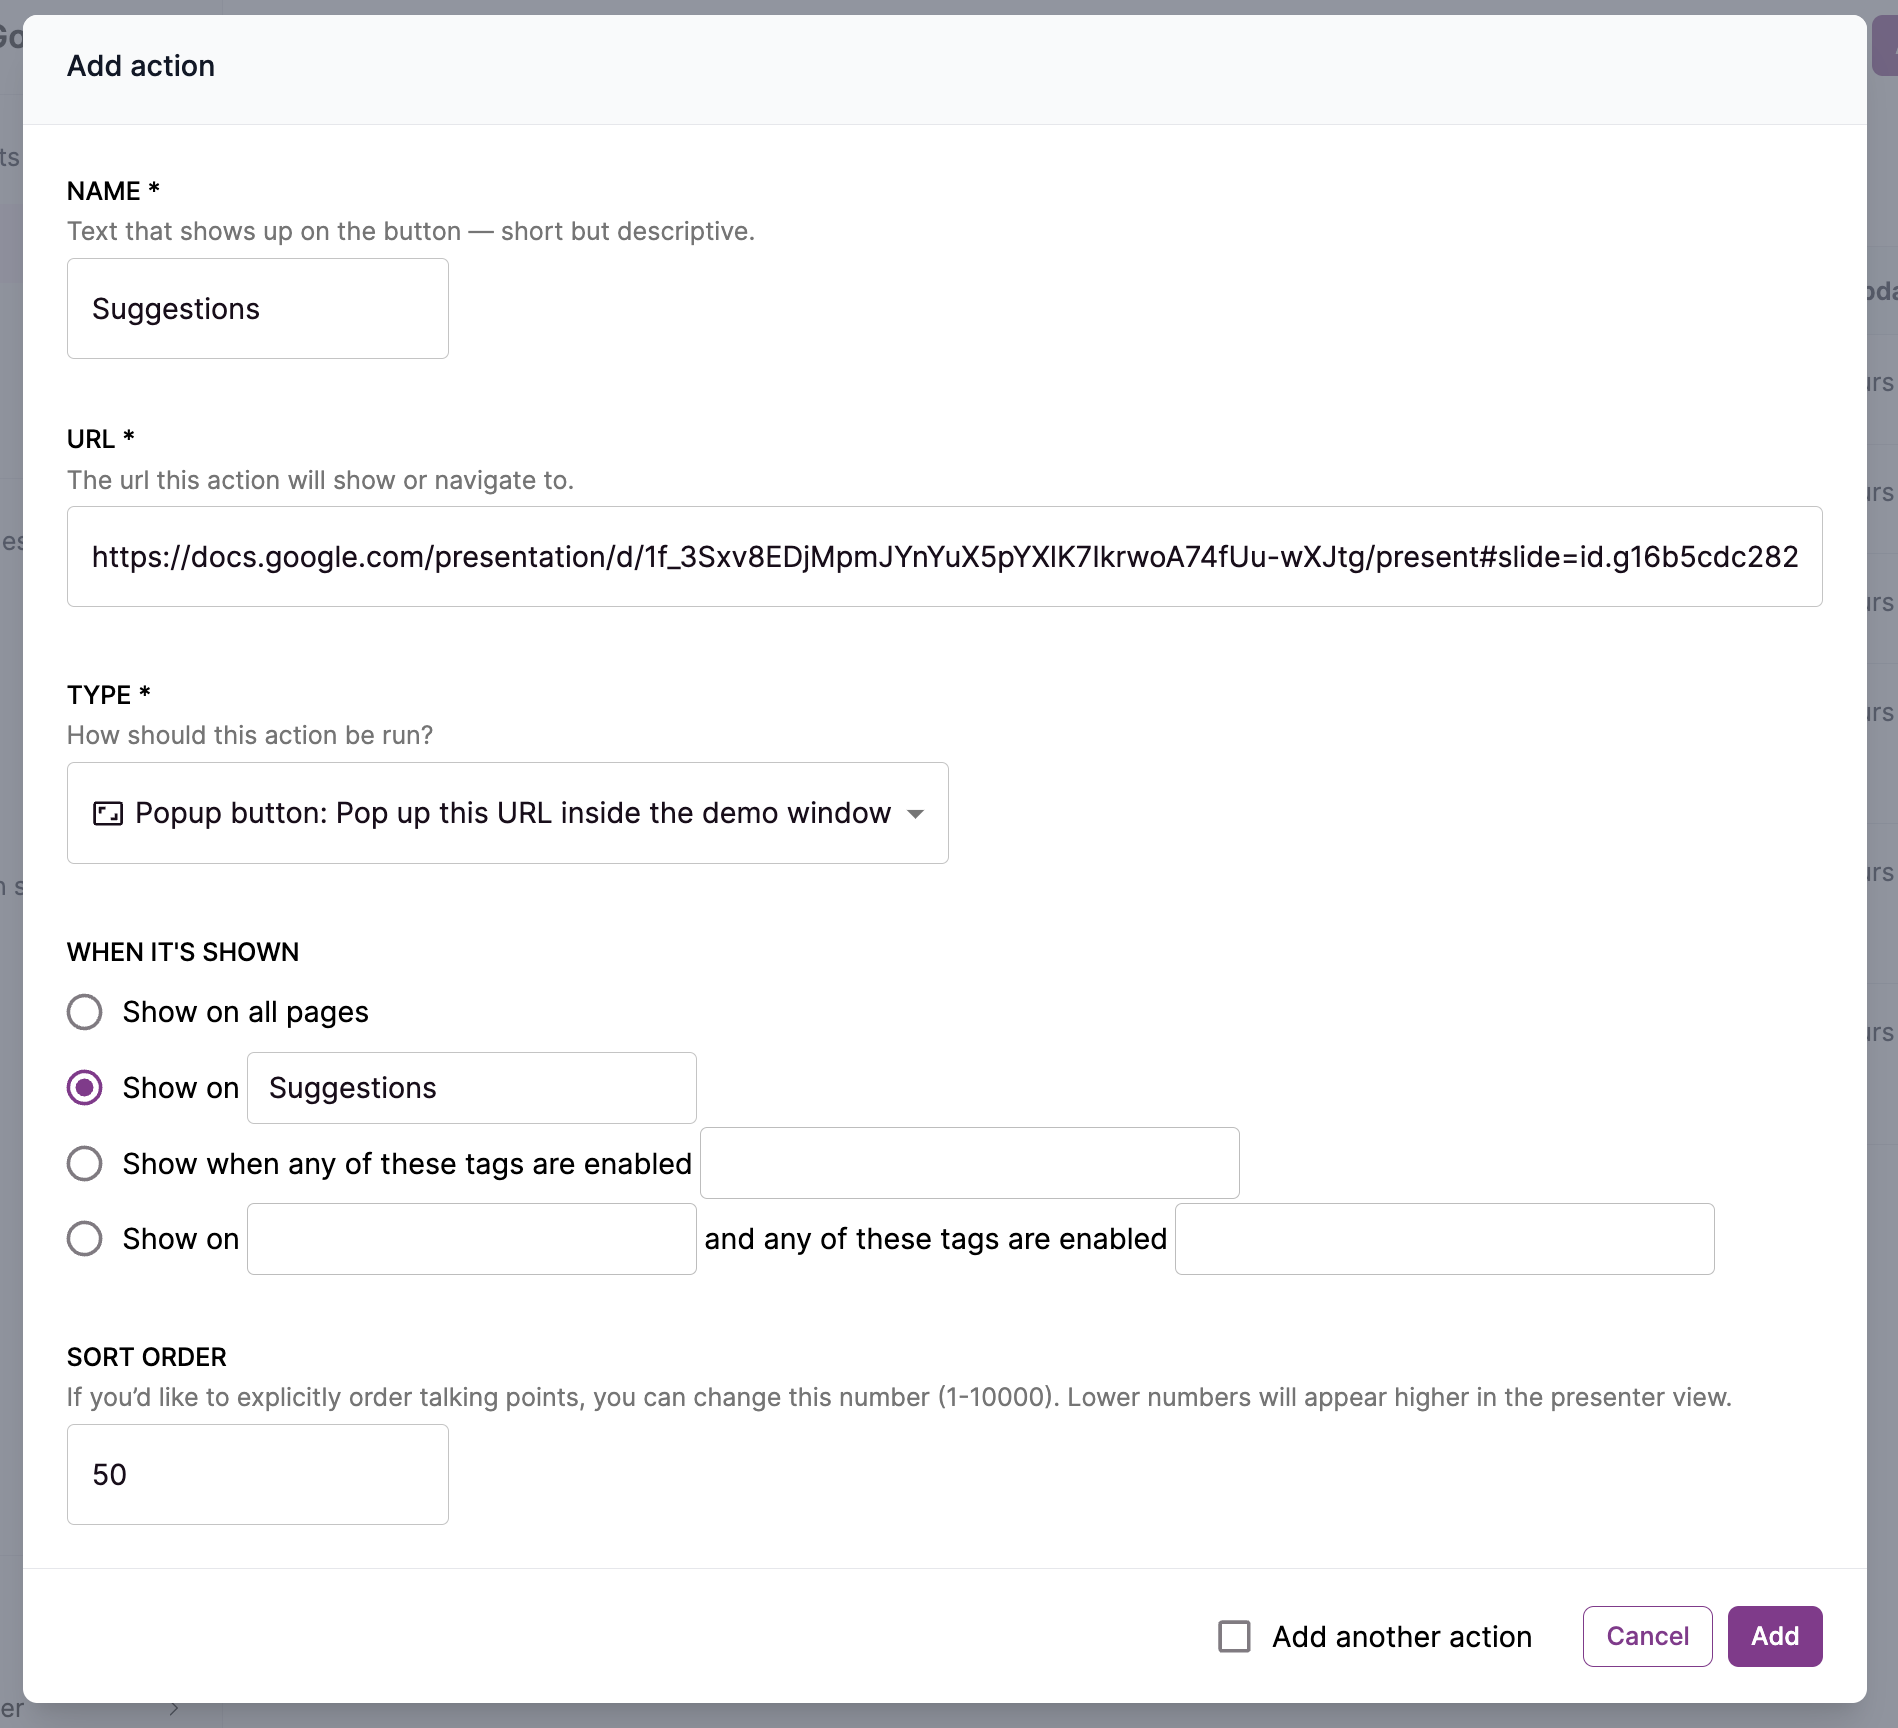This screenshot has height=1728, width=1898.
Task: Click the dimmed chevron arrow behind the dialog
Action: 174,1708
